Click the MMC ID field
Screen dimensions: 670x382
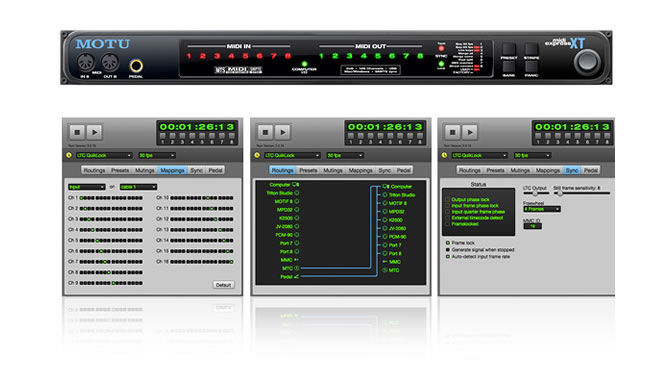(532, 226)
